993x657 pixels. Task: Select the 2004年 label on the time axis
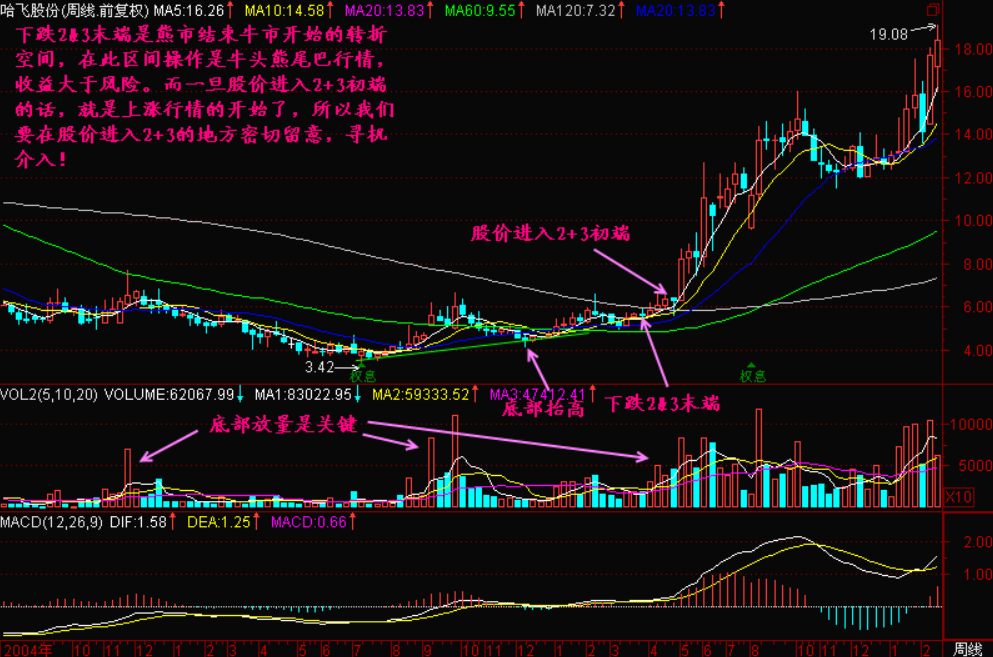click(22, 648)
